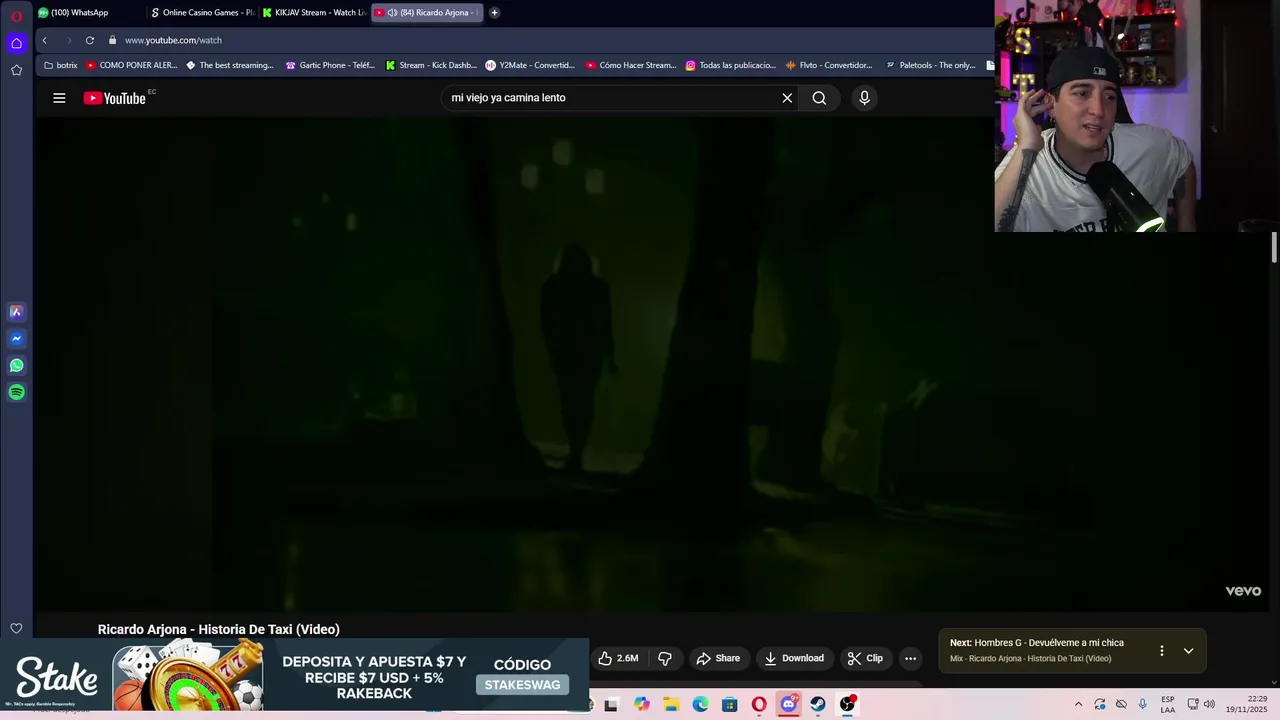Click the page vertical scrollbar
The width and height of the screenshot is (1280, 720).
1274,248
